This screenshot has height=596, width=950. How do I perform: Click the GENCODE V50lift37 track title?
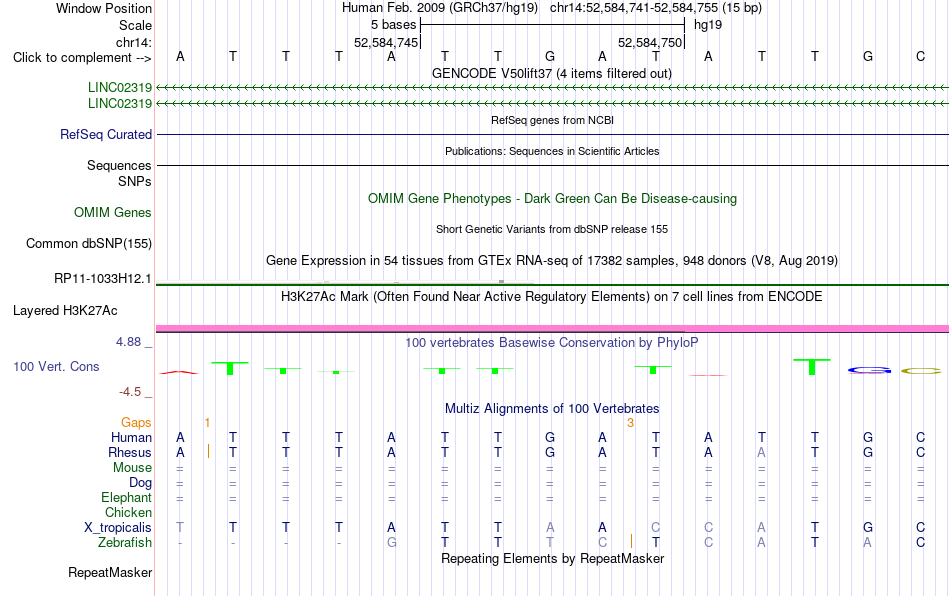[x=552, y=73]
